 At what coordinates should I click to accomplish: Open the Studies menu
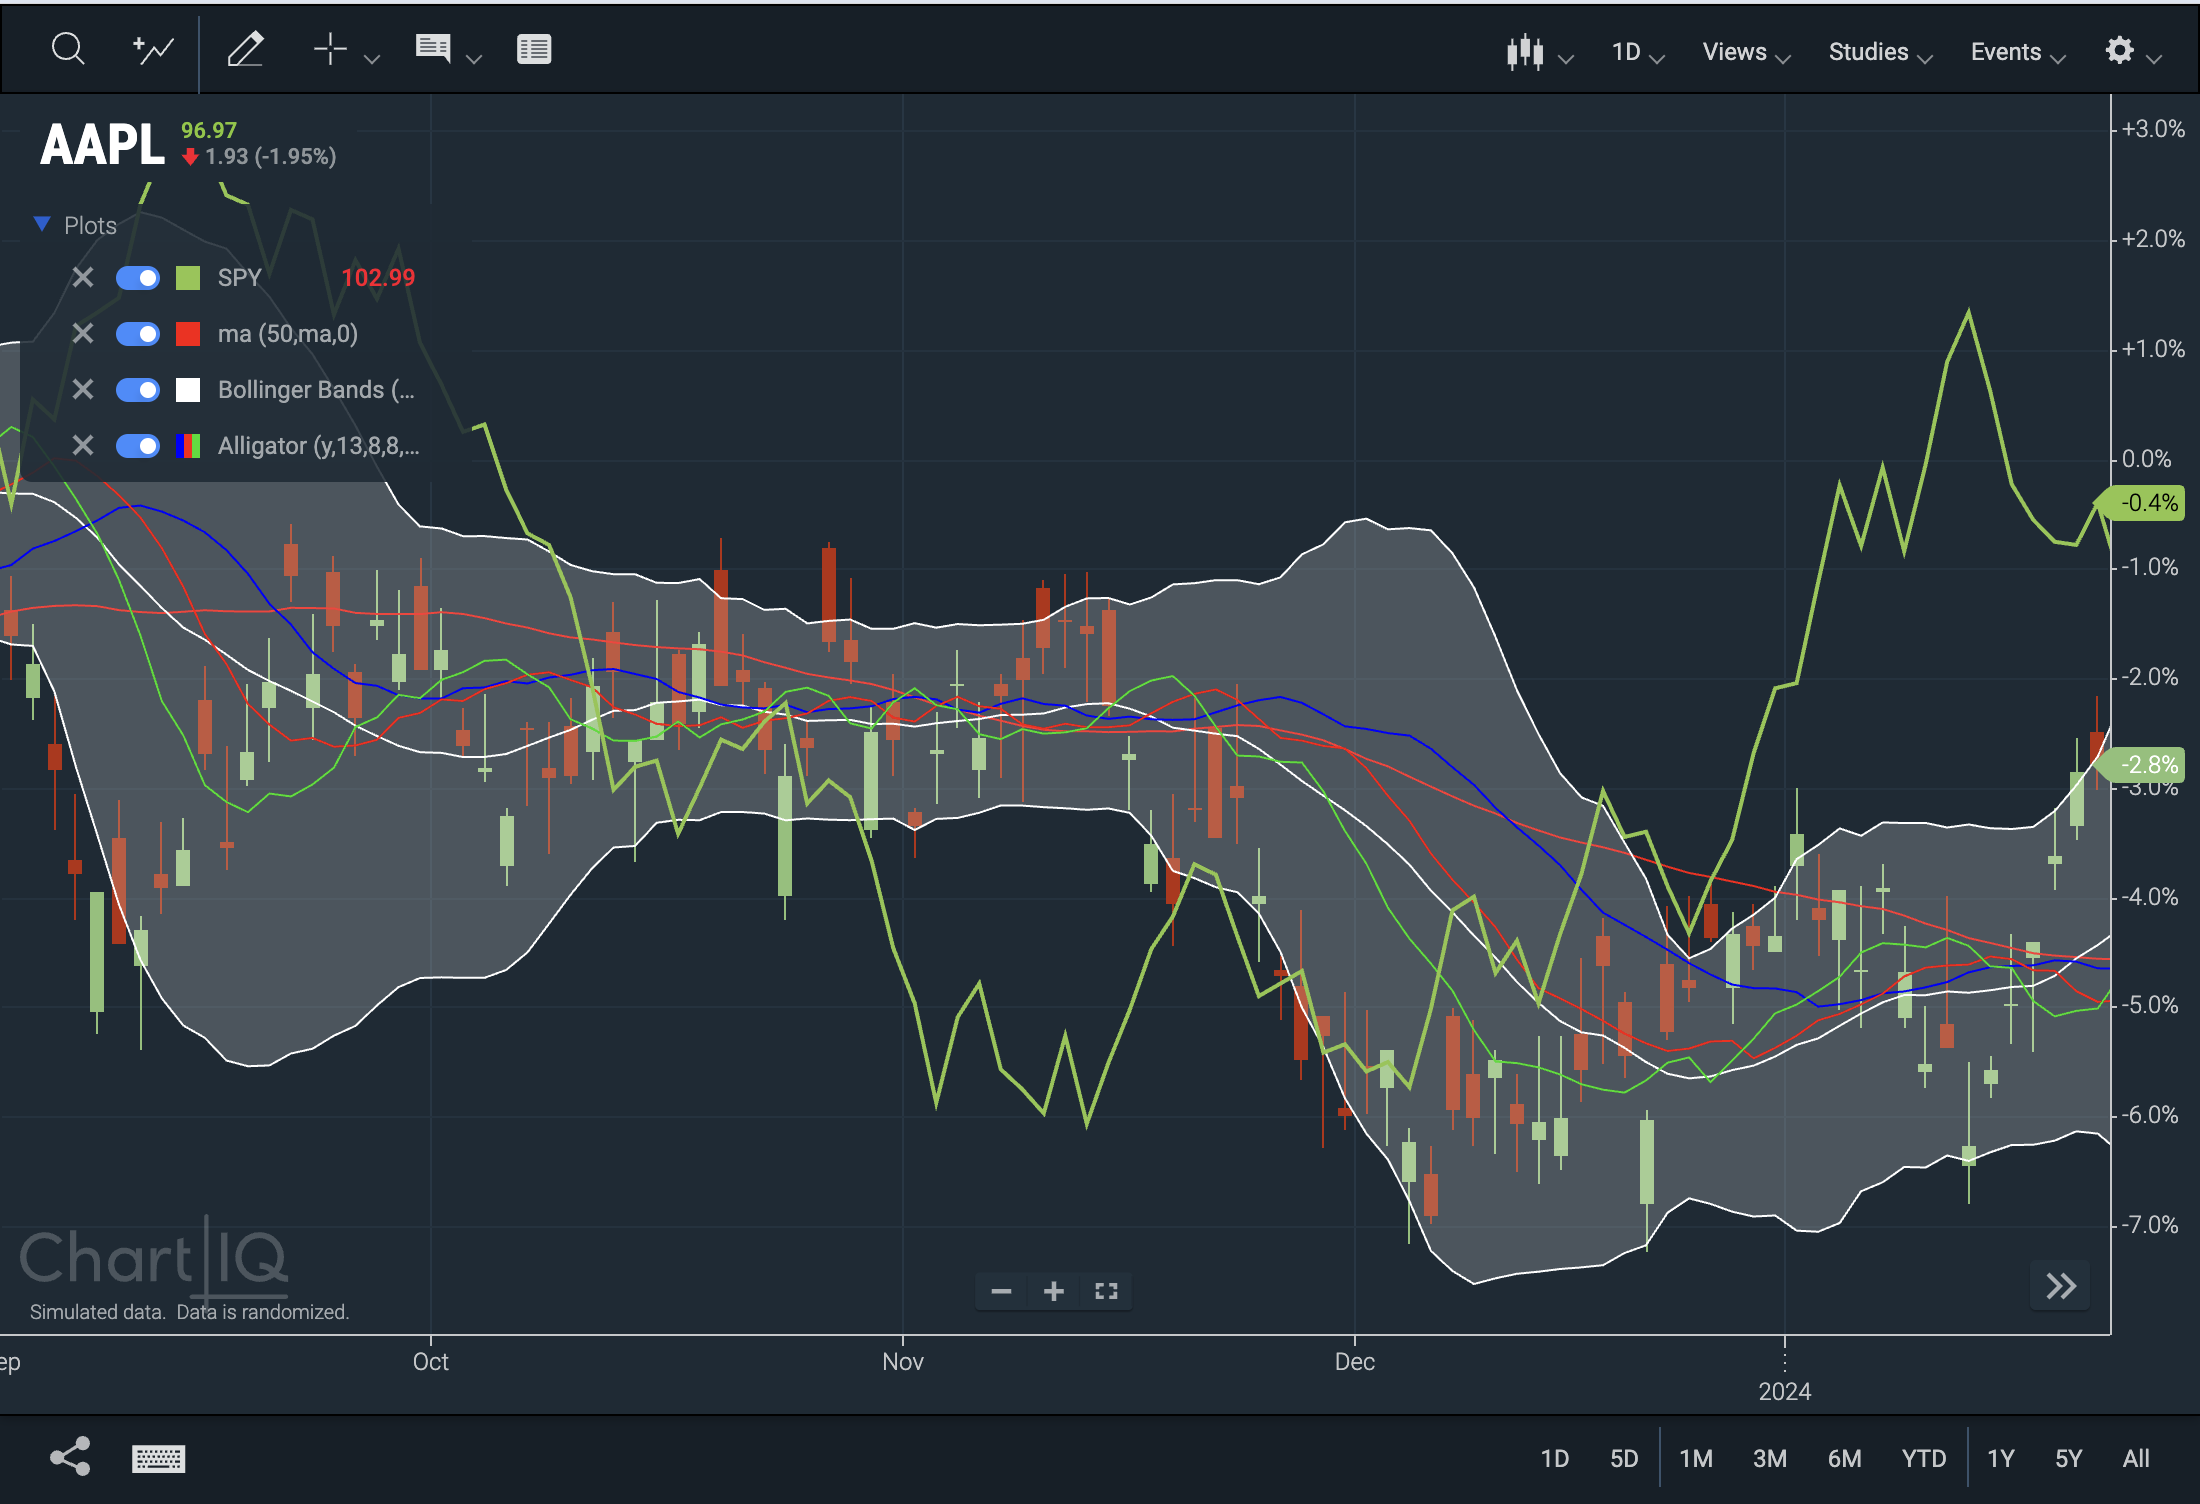pos(1880,52)
